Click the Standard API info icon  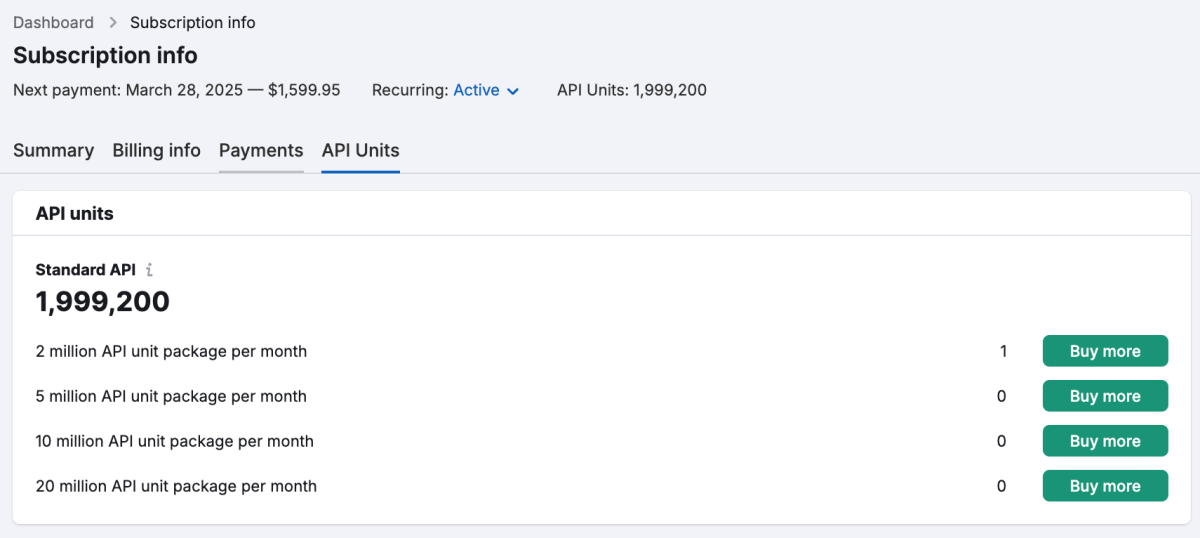149,270
